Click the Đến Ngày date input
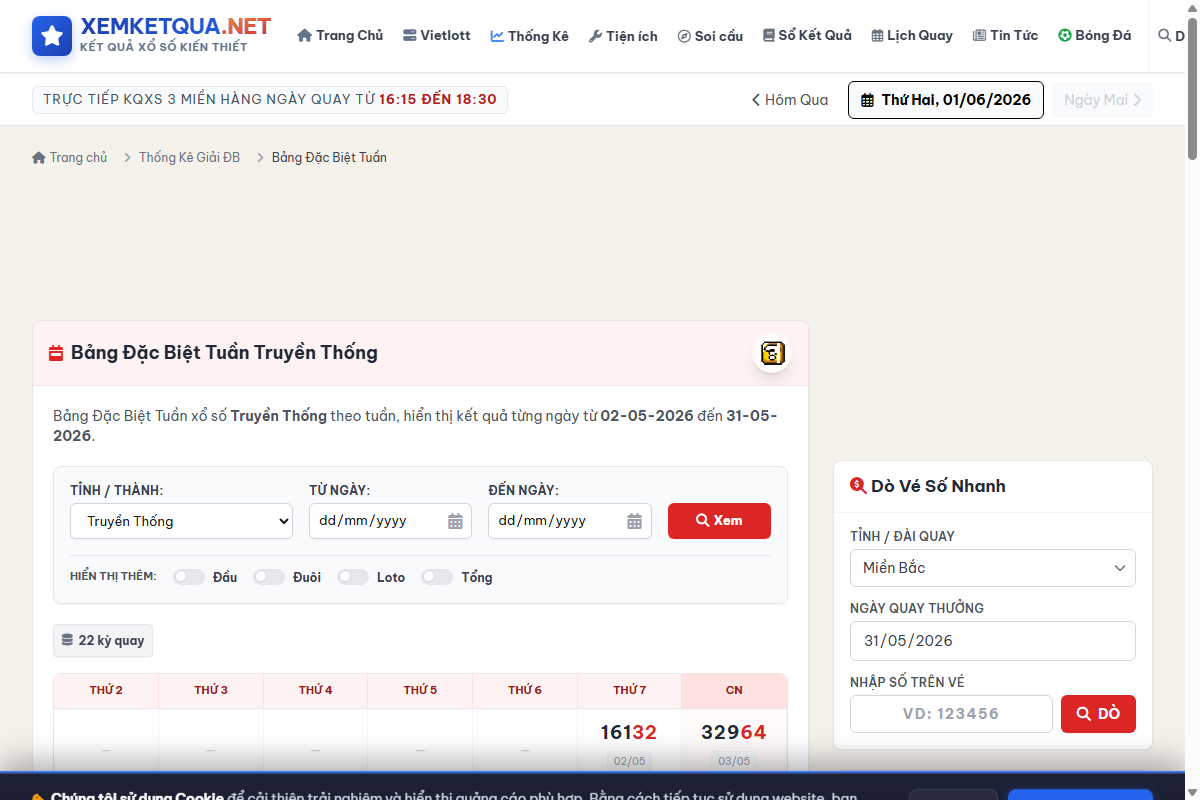1200x800 pixels. (569, 521)
